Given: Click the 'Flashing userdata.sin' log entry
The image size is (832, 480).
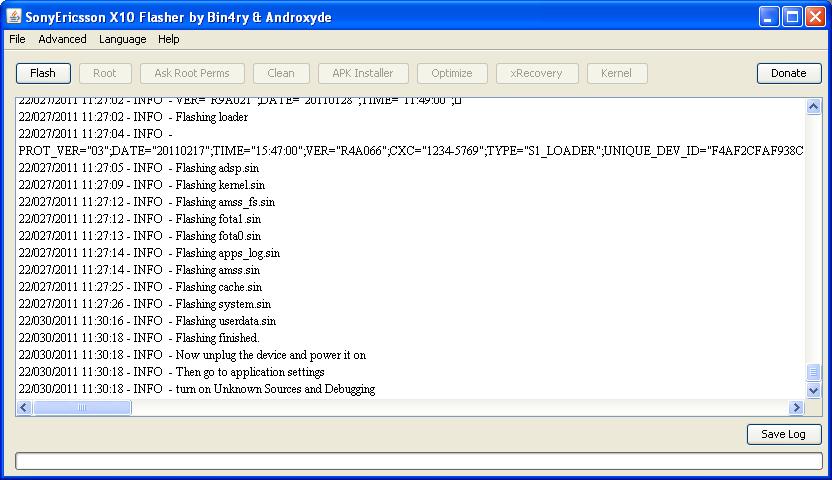Looking at the screenshot, I should 147,320.
